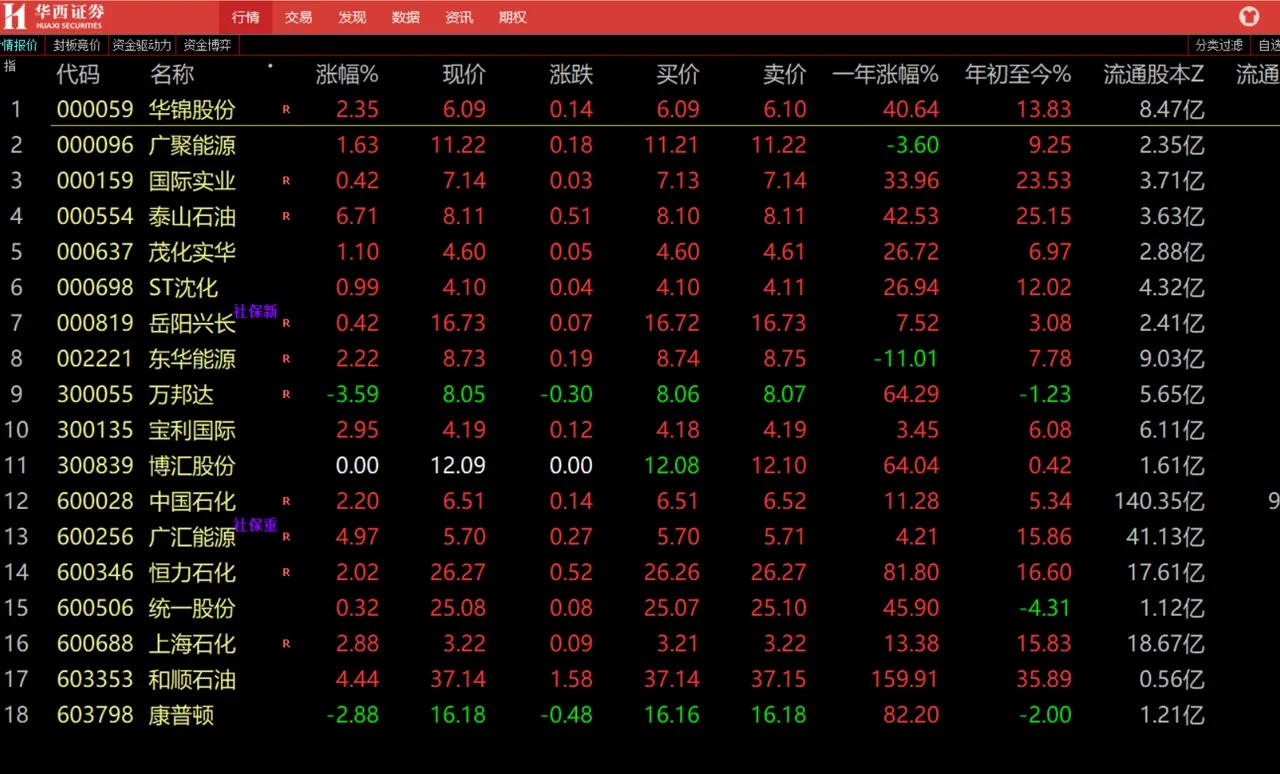The width and height of the screenshot is (1280, 774).
Task: Select stock row 广汇能源
Action: [x=640, y=537]
